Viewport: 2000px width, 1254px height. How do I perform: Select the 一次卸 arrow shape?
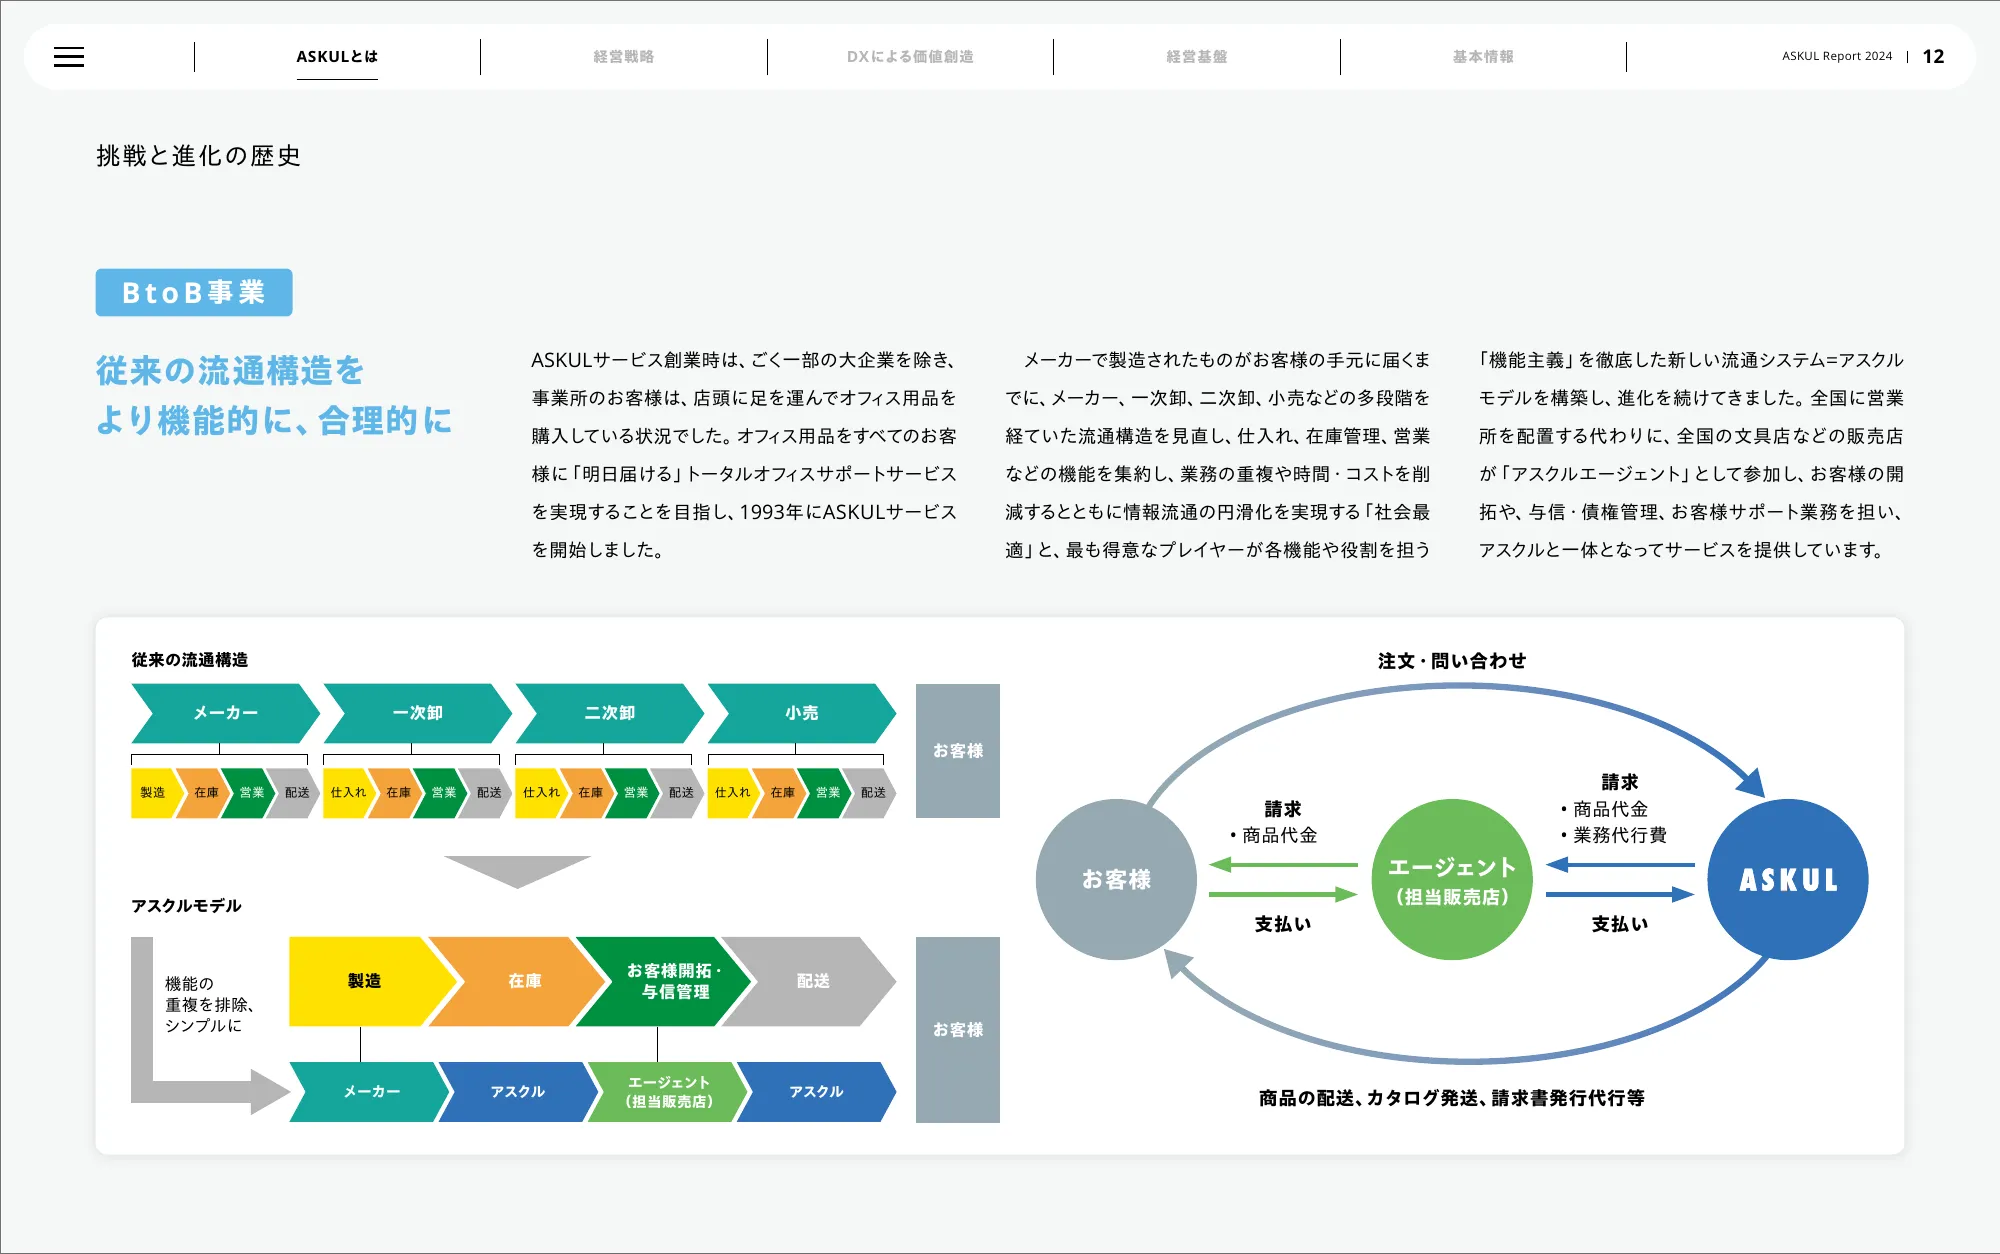click(418, 713)
